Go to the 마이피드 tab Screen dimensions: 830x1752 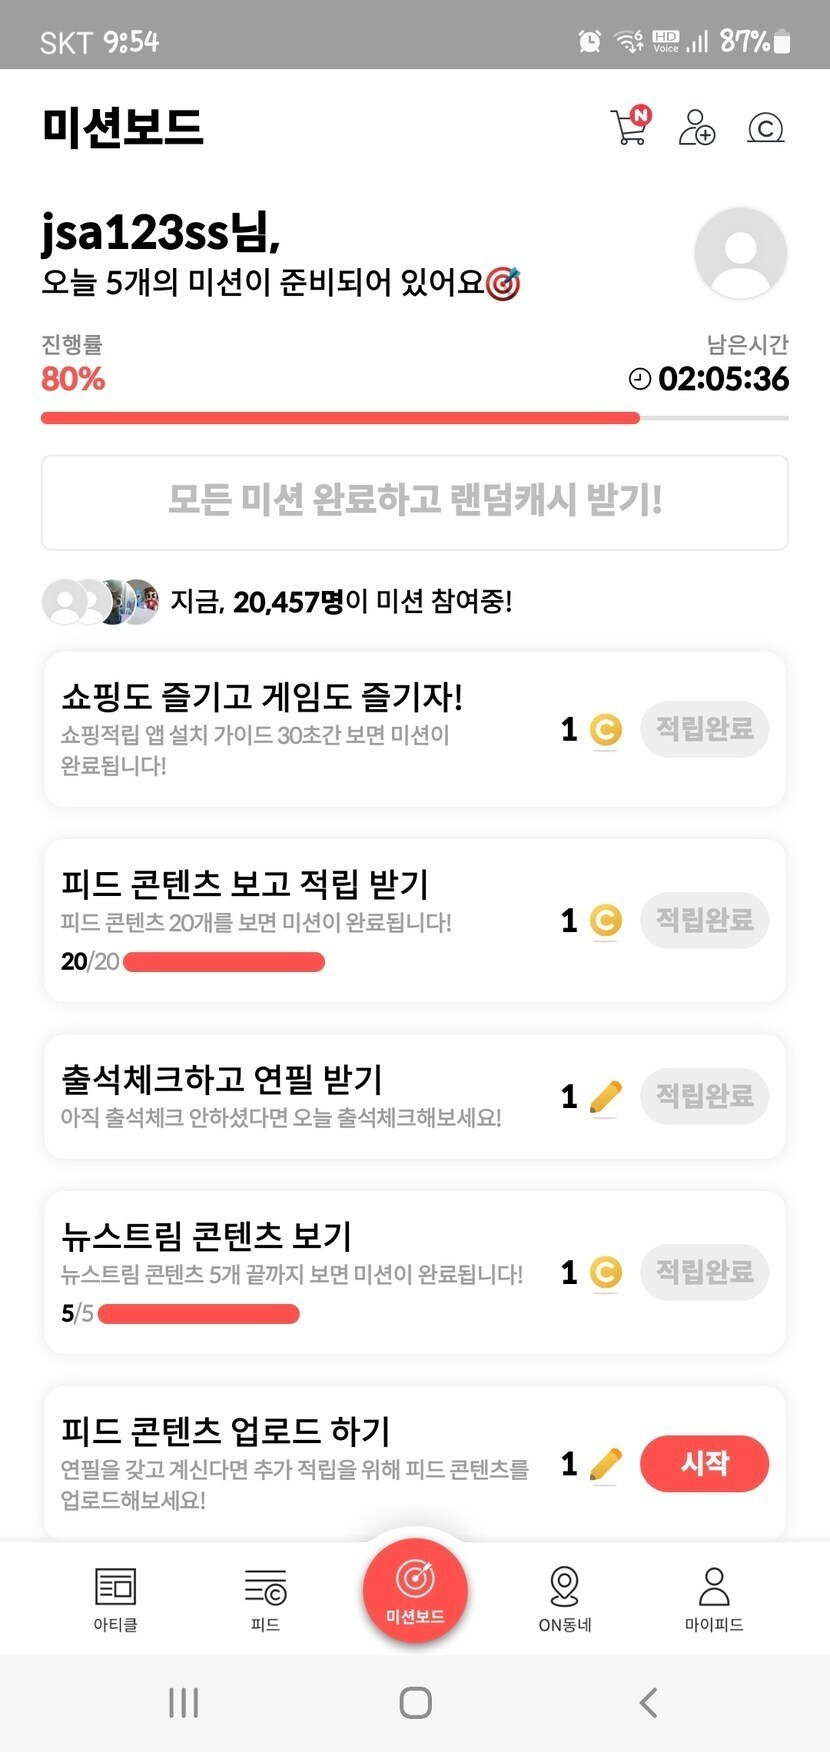[x=714, y=1598]
